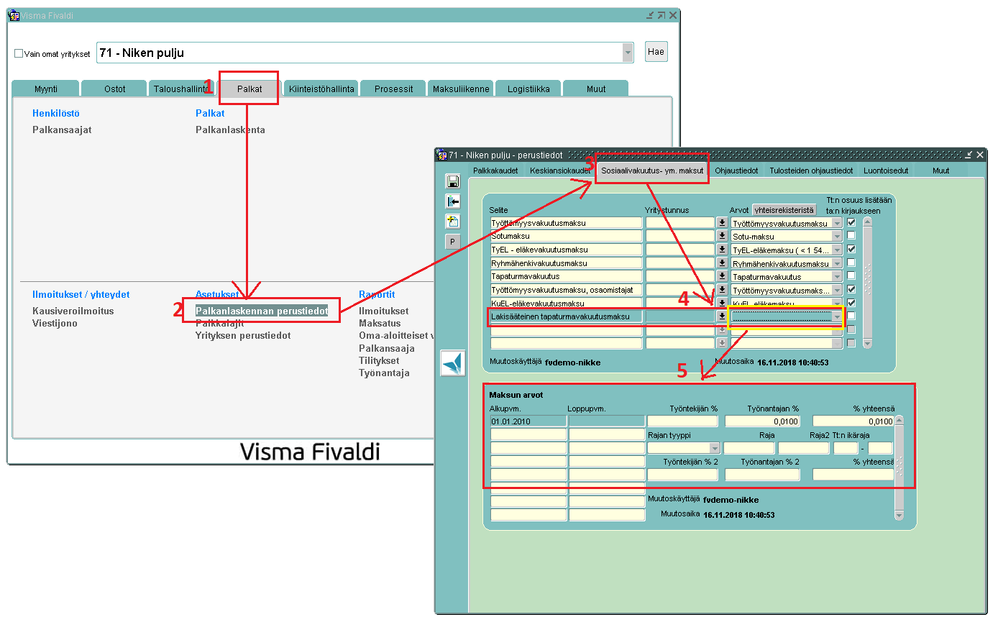Click the Hae button
998x620 pixels.
tap(656, 52)
